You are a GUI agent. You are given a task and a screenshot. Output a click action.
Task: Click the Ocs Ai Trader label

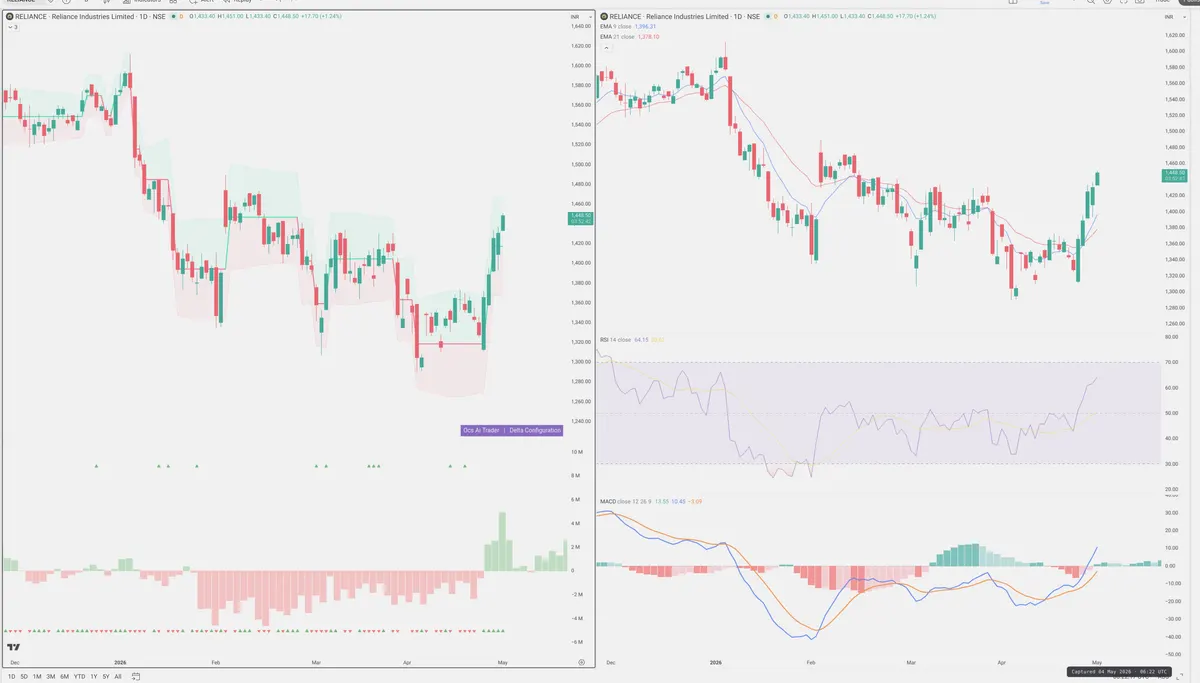(x=481, y=430)
